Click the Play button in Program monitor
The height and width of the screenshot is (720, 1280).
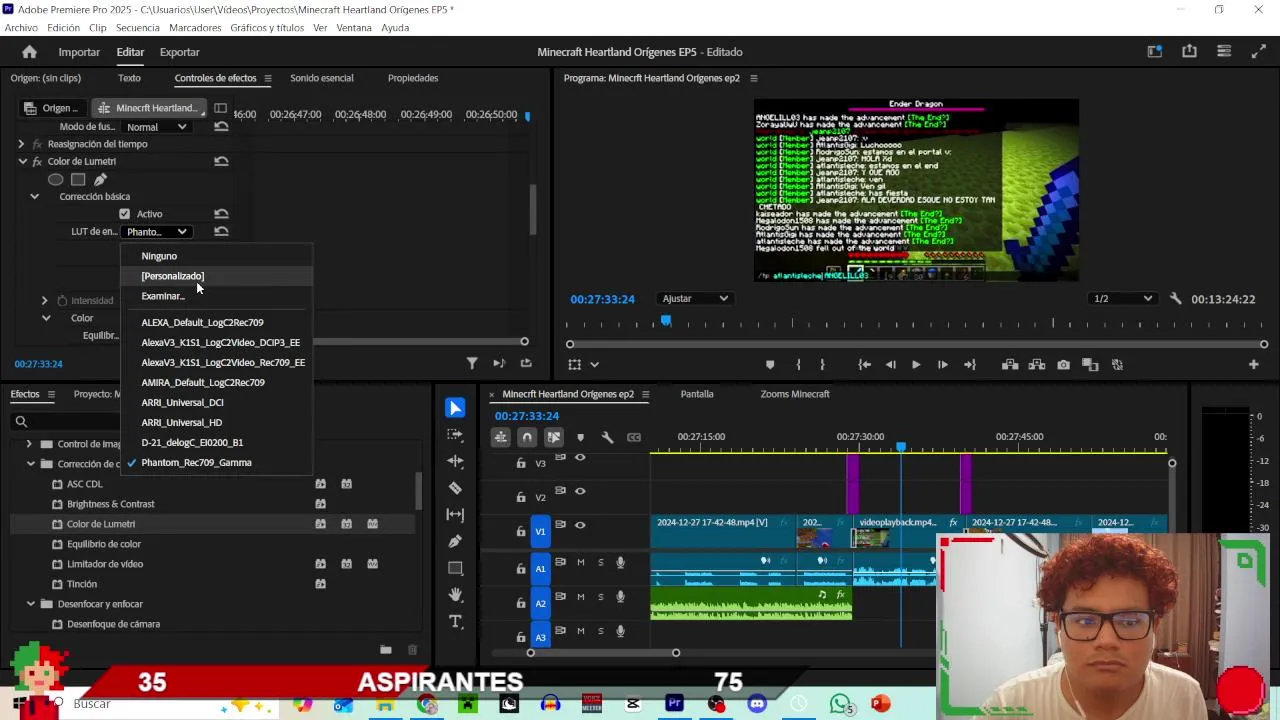pos(915,365)
